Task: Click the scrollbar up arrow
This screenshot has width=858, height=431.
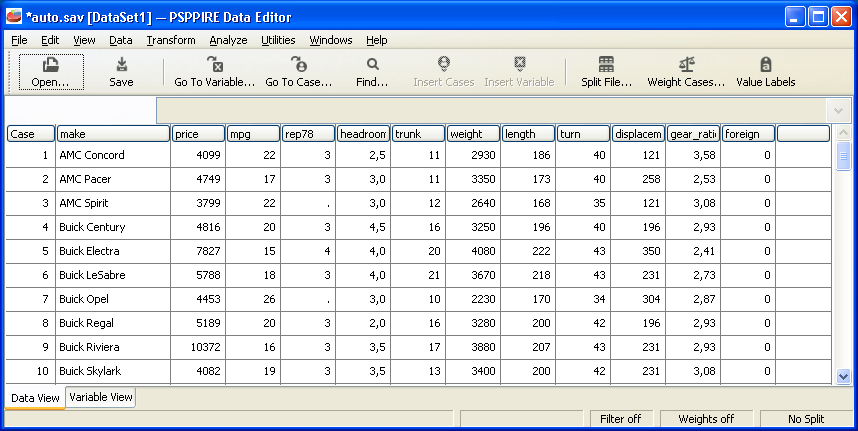Action: pos(843,133)
